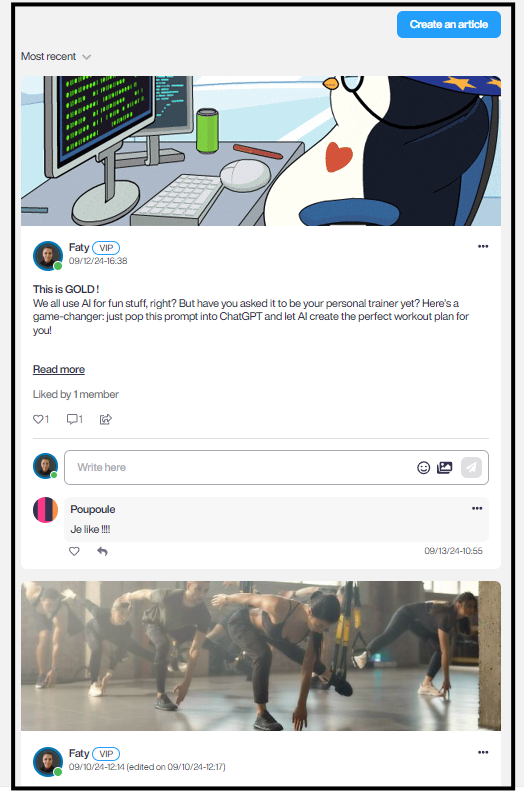Share the post using the share icon
Screen dimensions: 524x791
[x=105, y=419]
